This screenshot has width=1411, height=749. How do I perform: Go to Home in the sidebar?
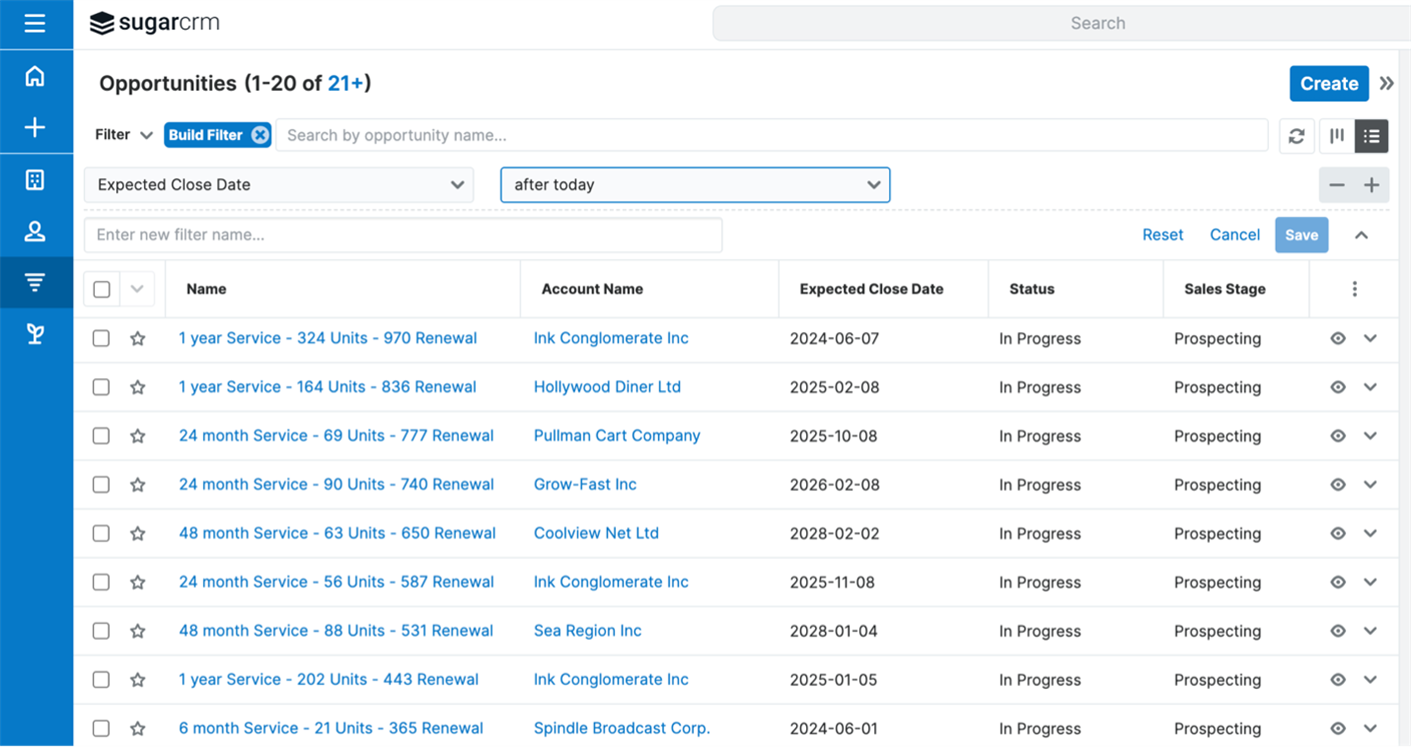point(35,77)
